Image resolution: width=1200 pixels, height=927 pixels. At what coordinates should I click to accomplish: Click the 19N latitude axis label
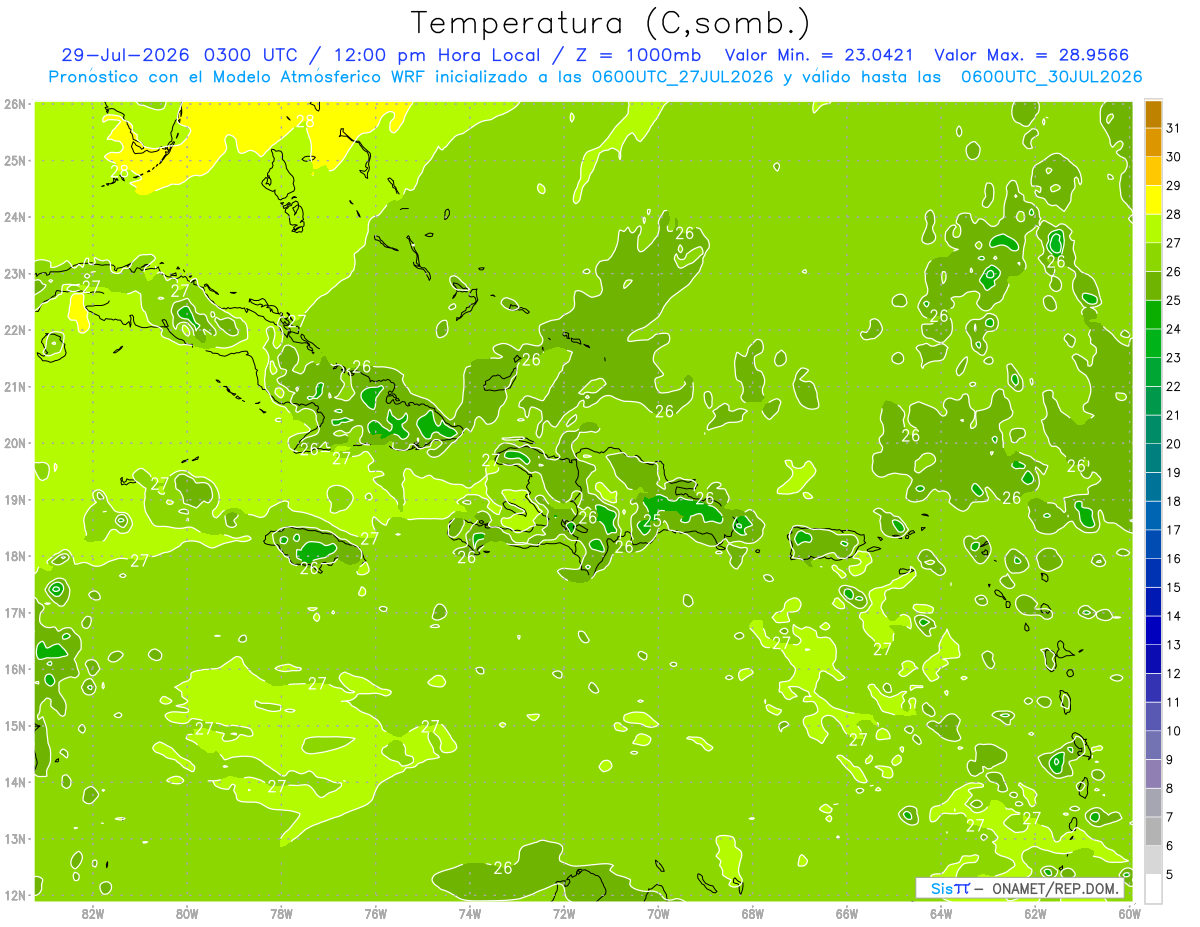15,499
